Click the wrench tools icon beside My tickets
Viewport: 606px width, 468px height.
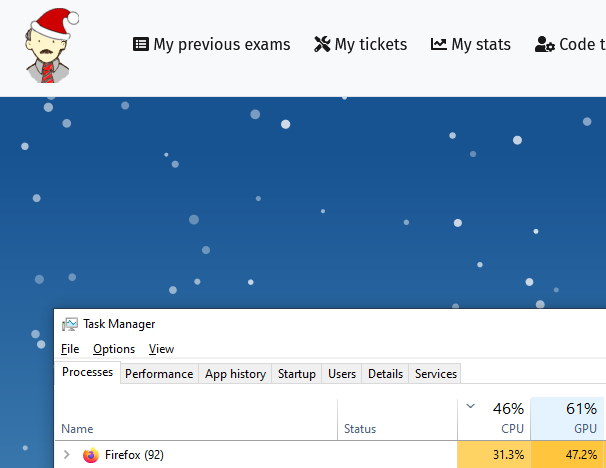322,44
